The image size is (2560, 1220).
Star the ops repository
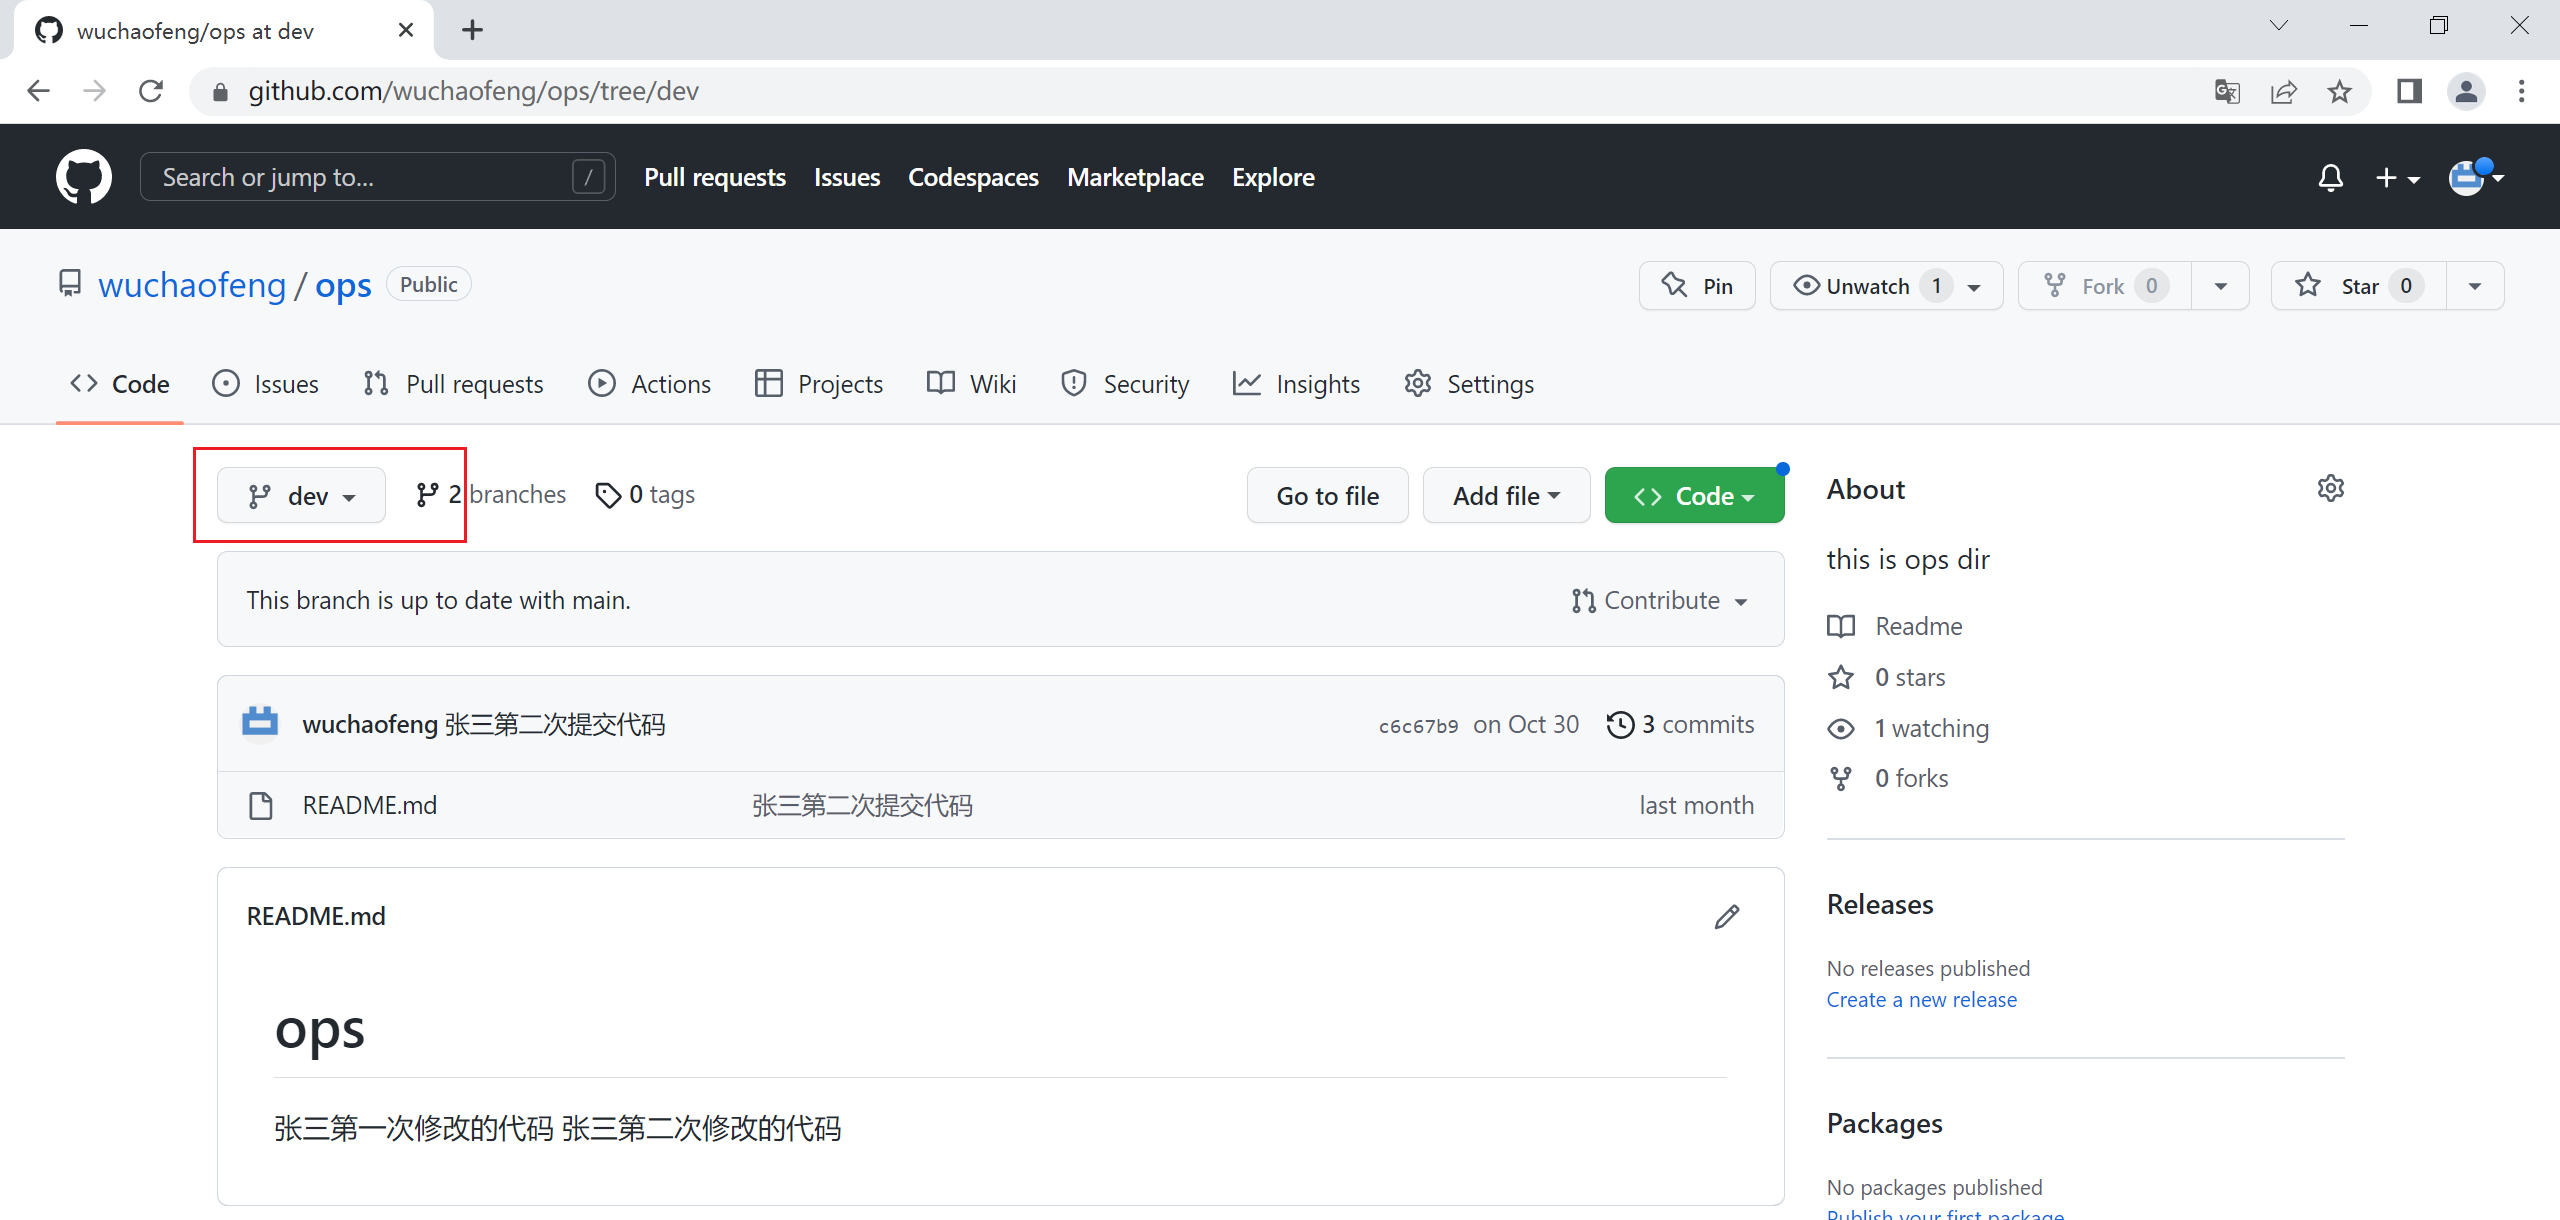tap(2359, 286)
